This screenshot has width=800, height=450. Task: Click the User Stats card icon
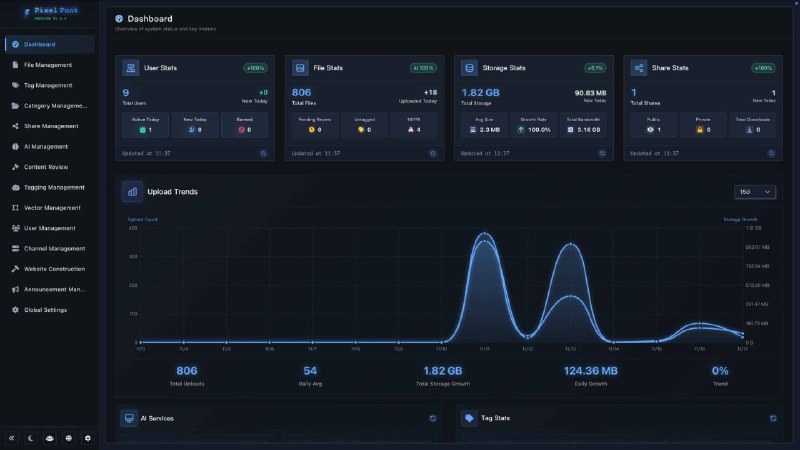tap(131, 68)
